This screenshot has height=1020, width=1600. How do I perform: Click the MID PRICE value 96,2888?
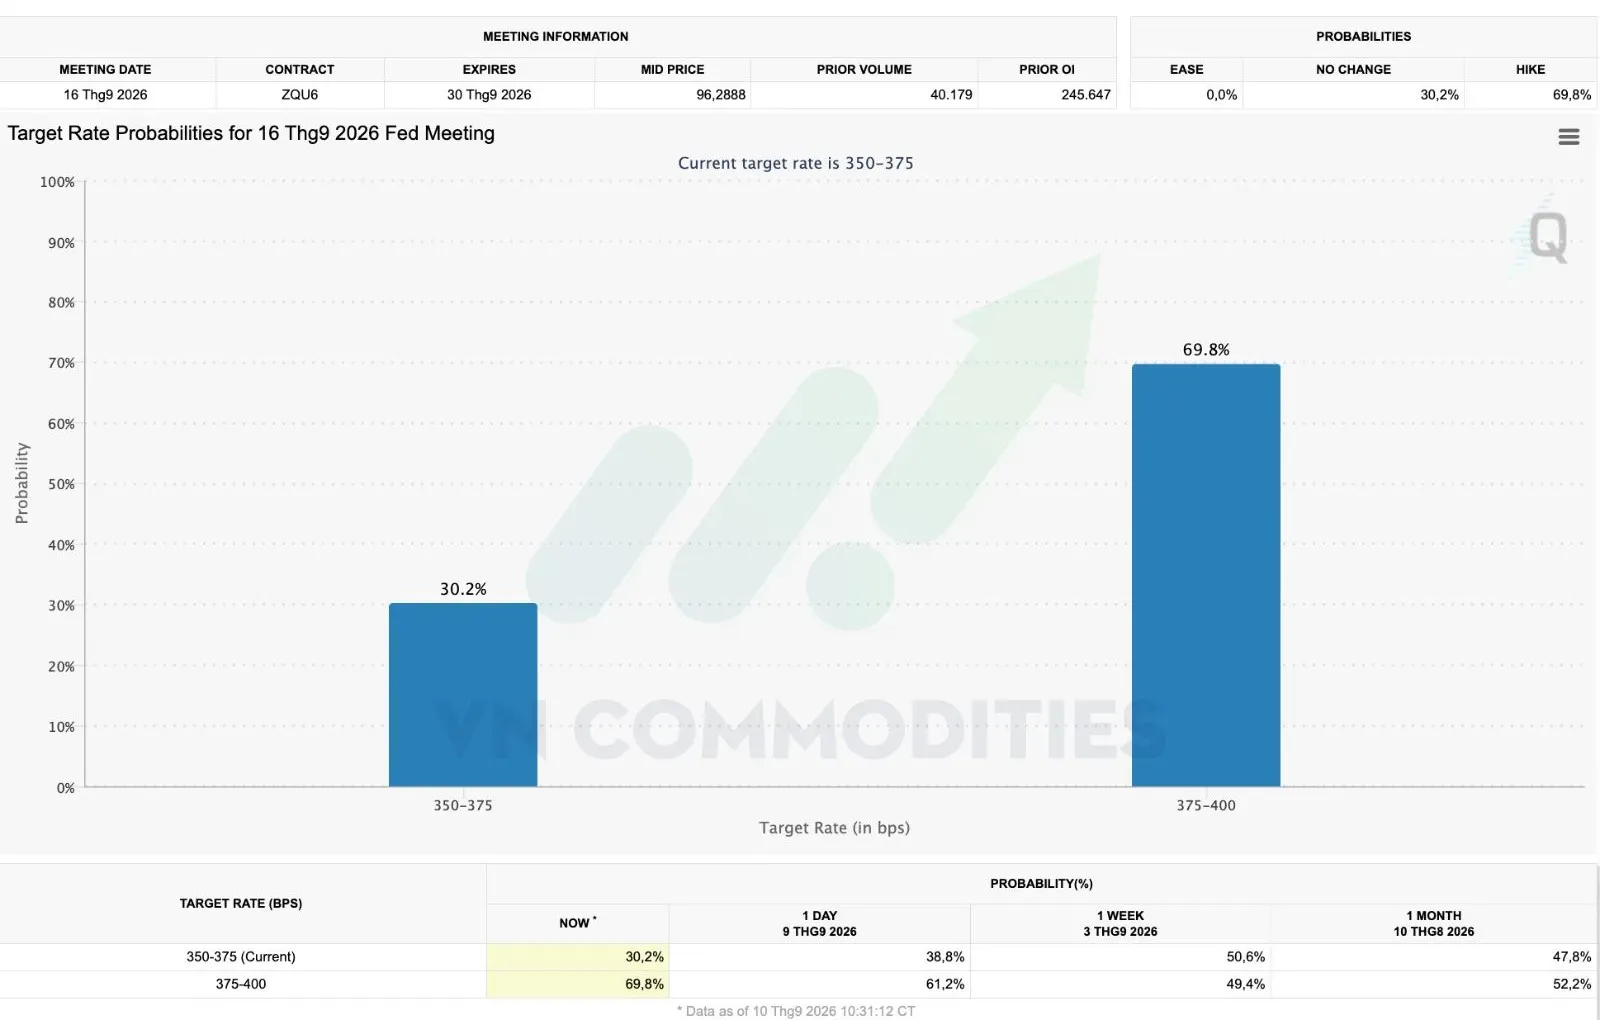[721, 95]
